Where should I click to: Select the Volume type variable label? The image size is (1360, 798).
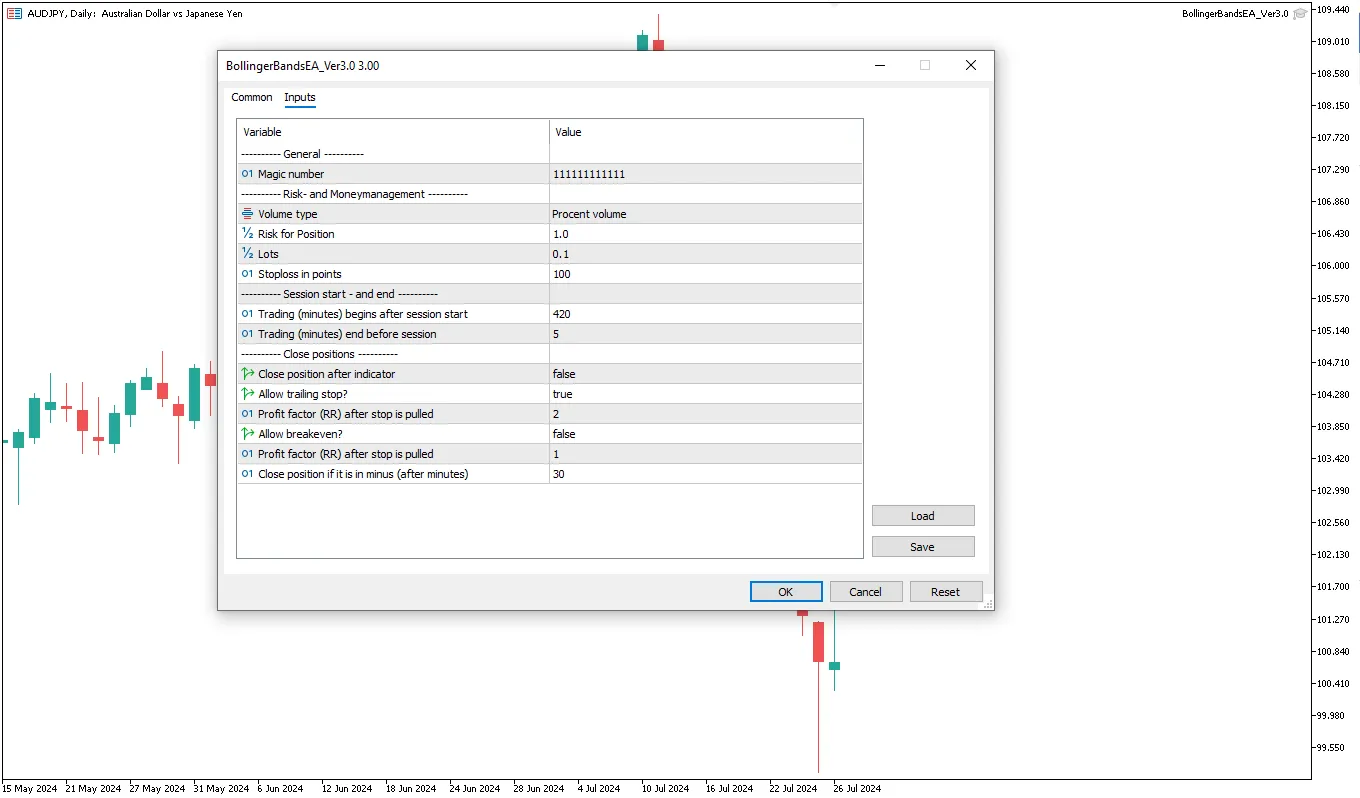point(288,214)
